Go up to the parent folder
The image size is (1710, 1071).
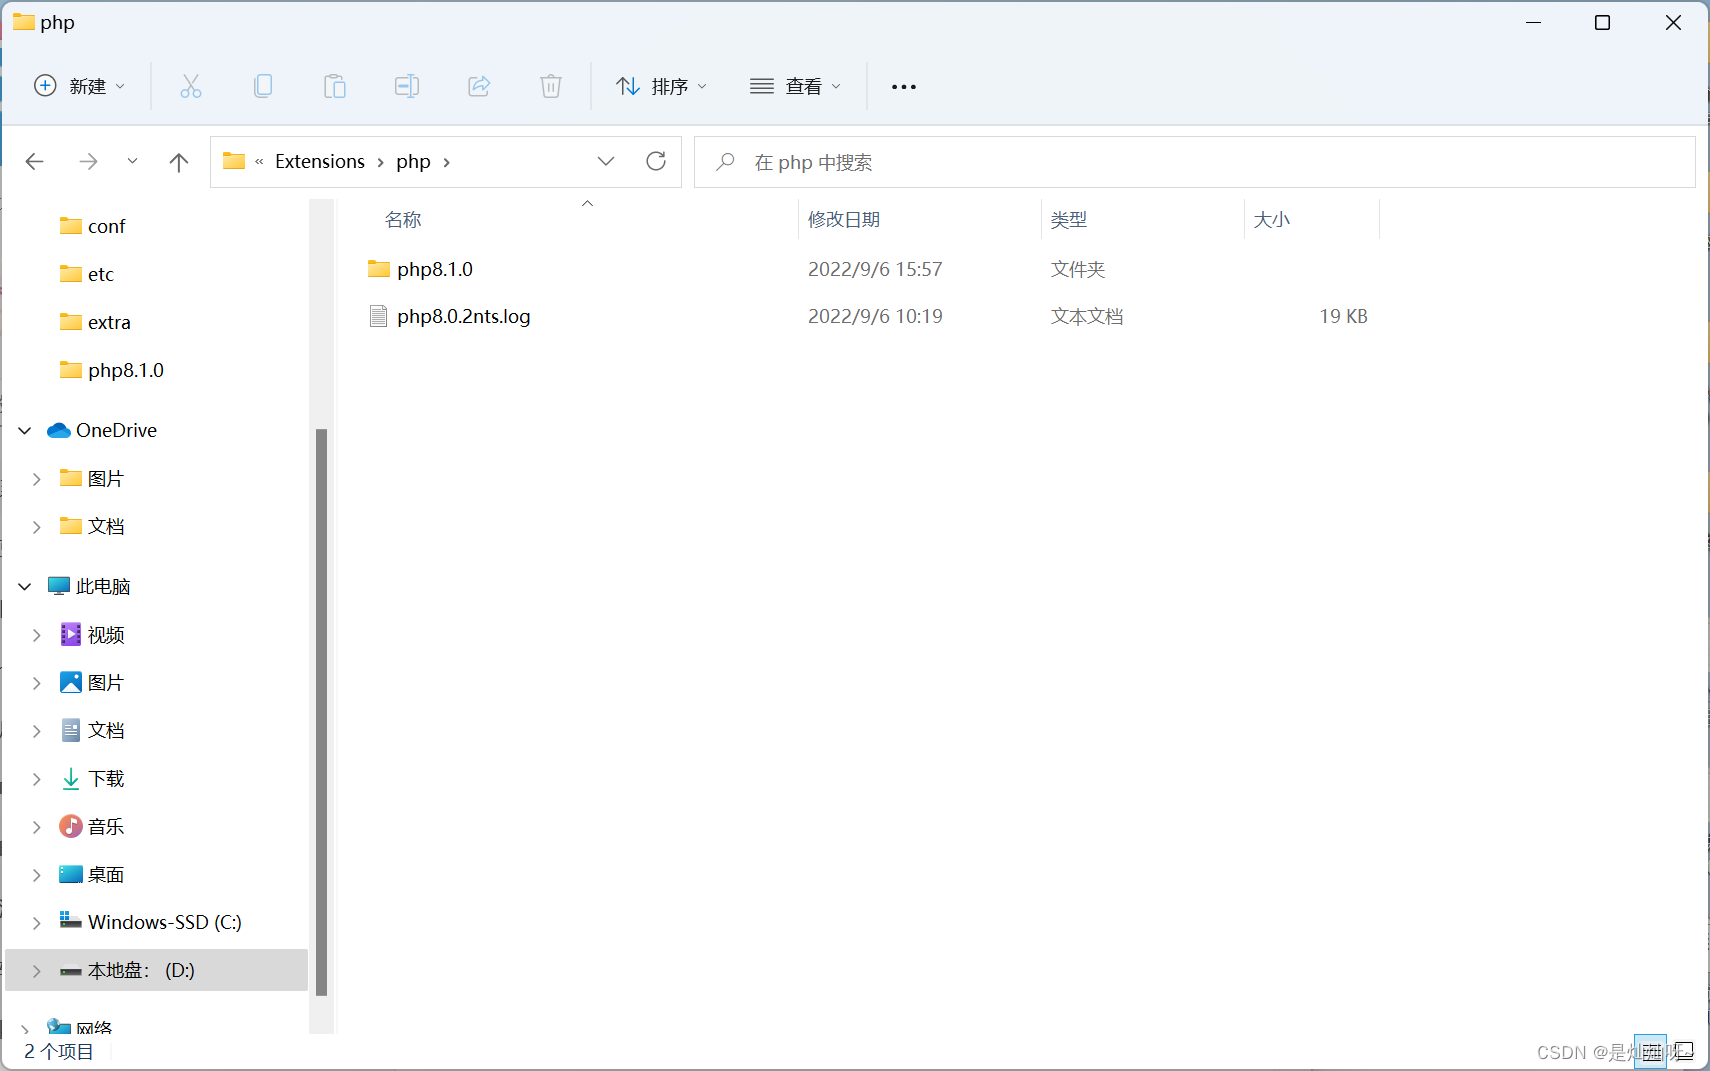tap(178, 161)
